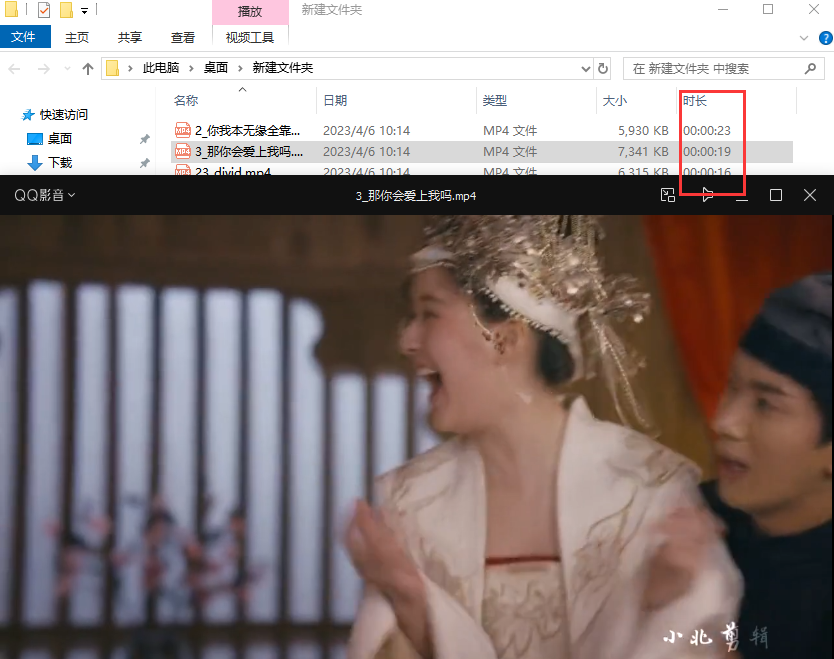
Task: Click the folder icon at the title bar's left edge
Action: [12, 10]
